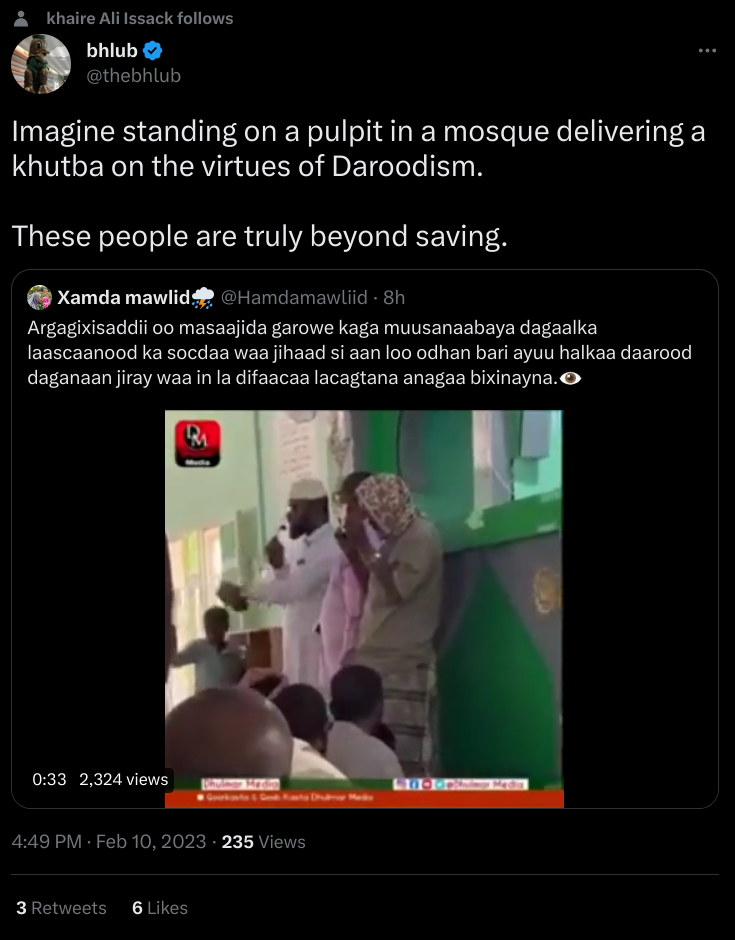Open the quoted tweet's Somali text
Viewport: 735px width, 940px height.
point(360,353)
